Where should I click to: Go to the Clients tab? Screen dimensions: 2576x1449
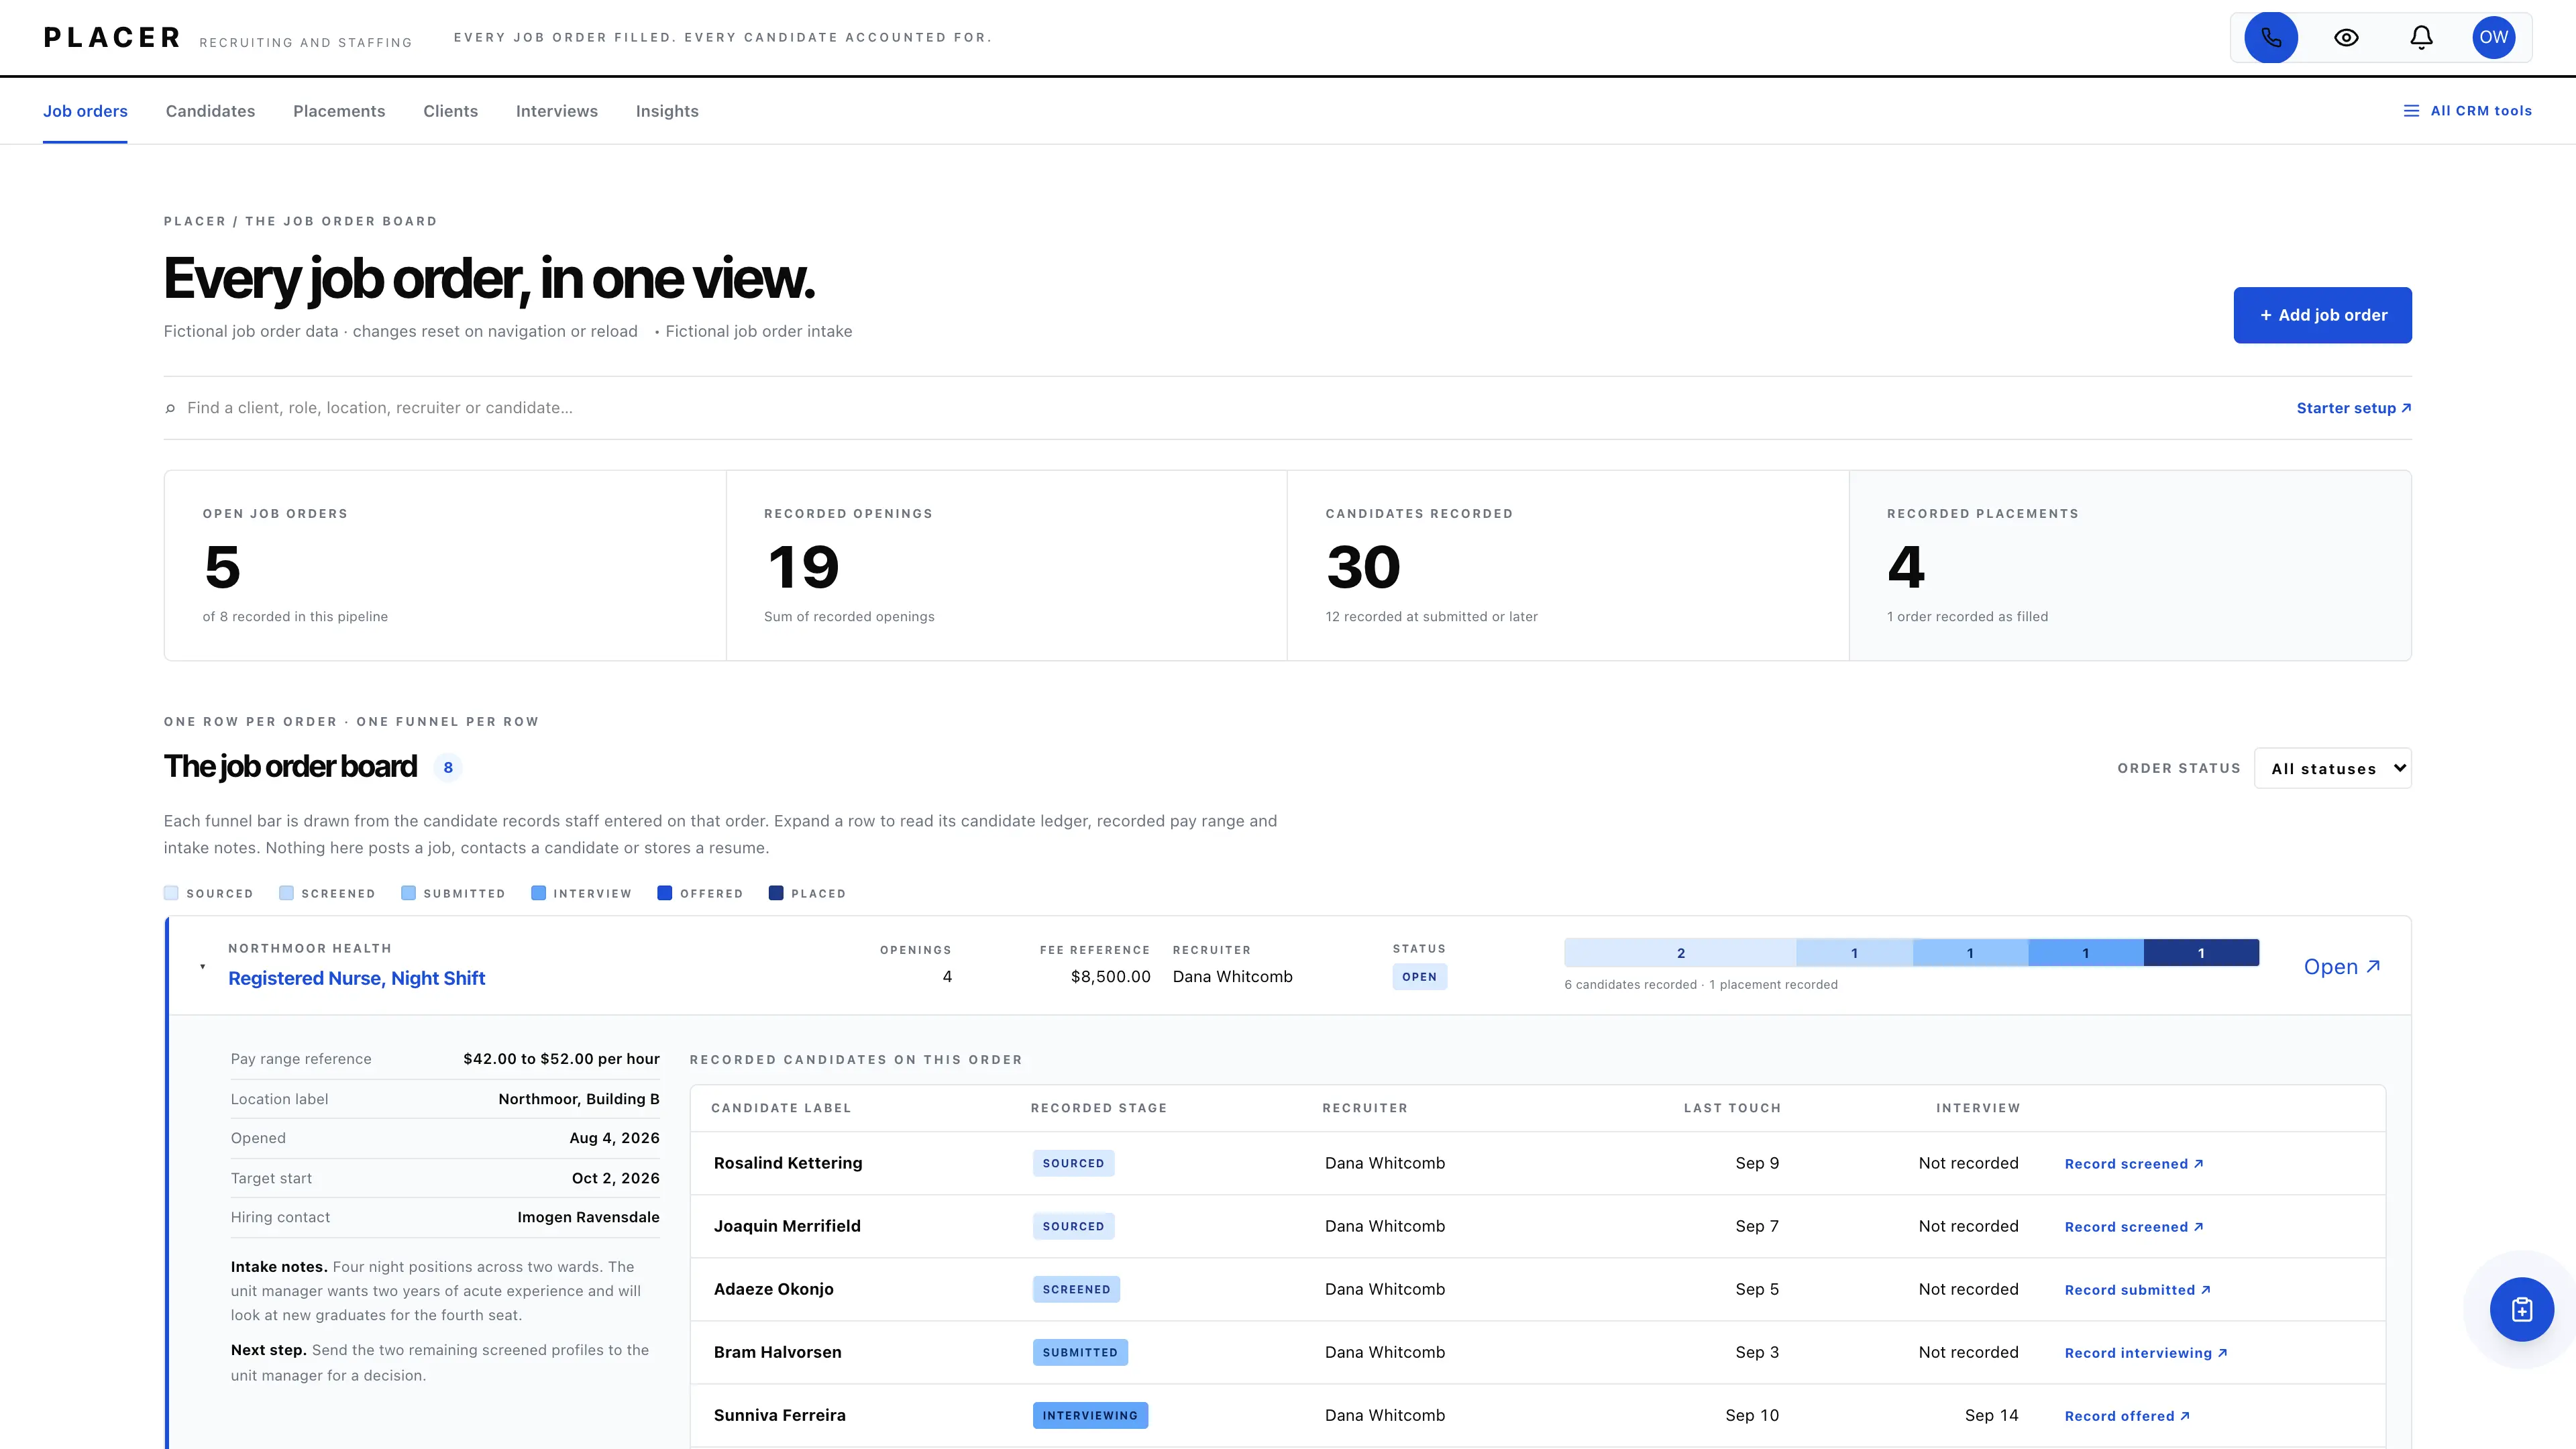point(450,111)
